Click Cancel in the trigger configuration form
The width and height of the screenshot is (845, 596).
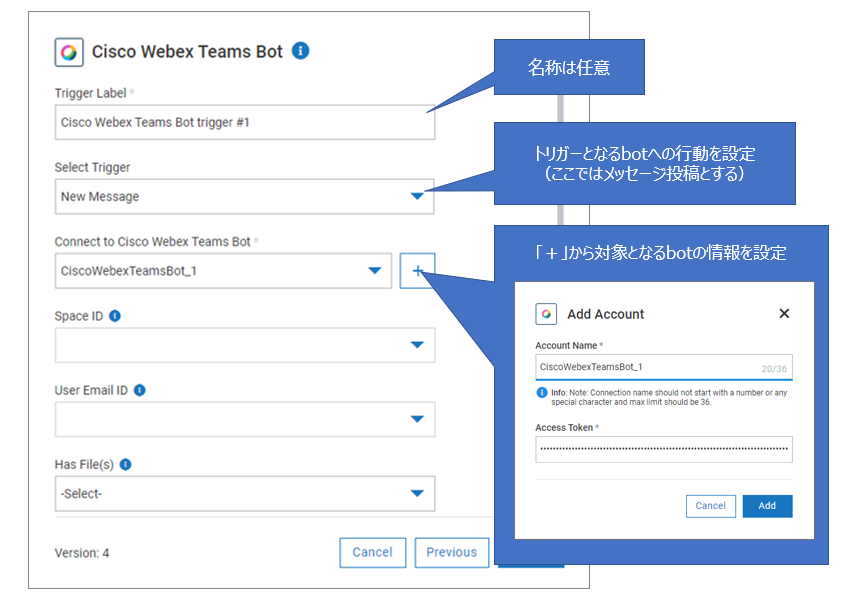(372, 552)
